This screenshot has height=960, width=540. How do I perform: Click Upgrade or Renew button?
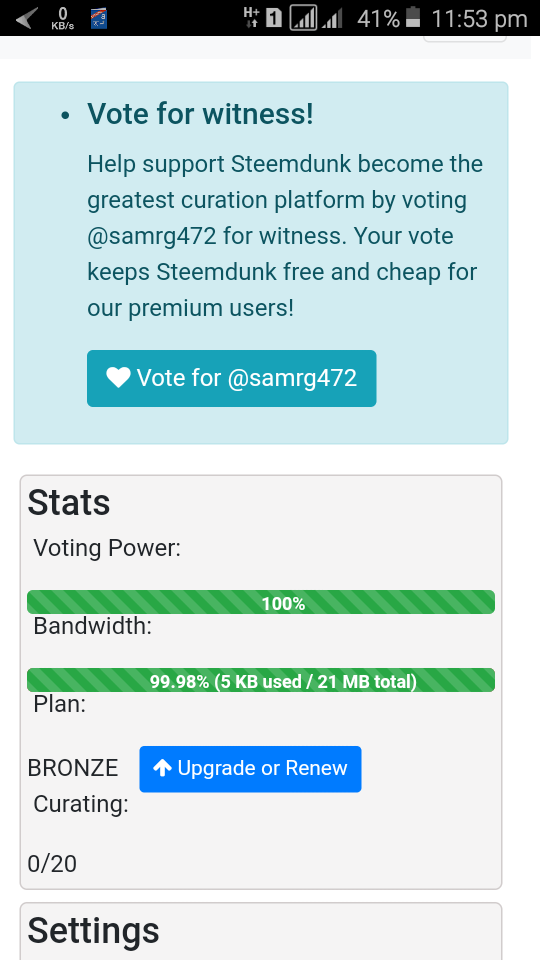(250, 769)
